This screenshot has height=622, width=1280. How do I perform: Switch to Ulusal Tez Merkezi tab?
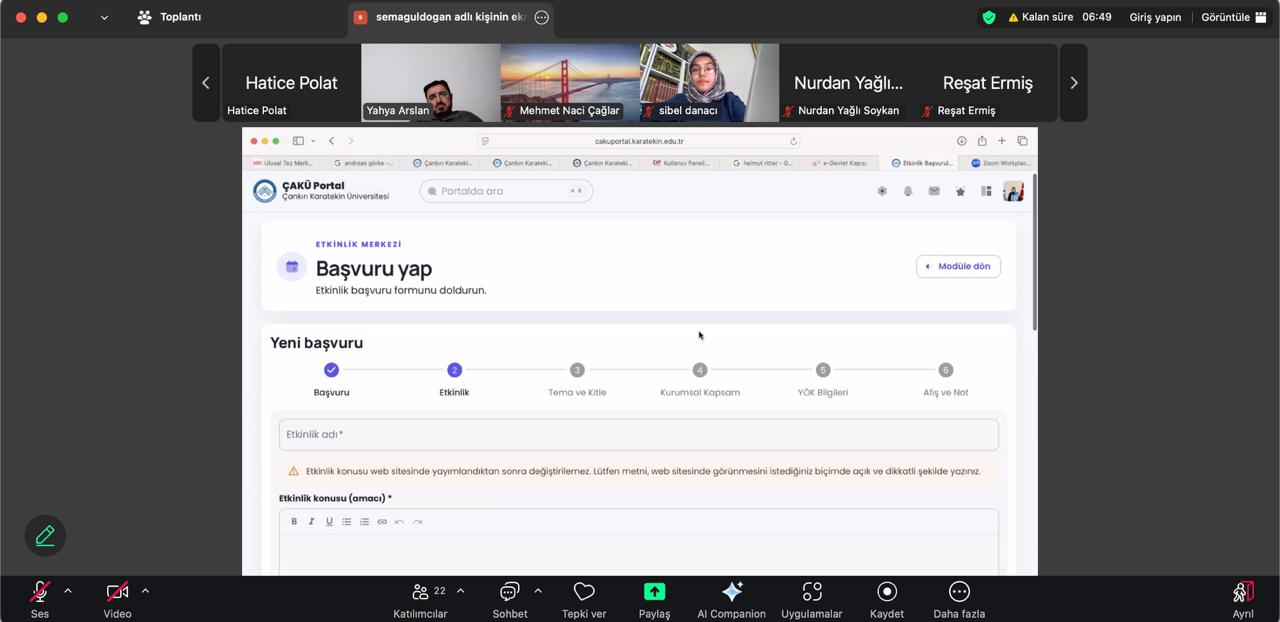pos(282,163)
